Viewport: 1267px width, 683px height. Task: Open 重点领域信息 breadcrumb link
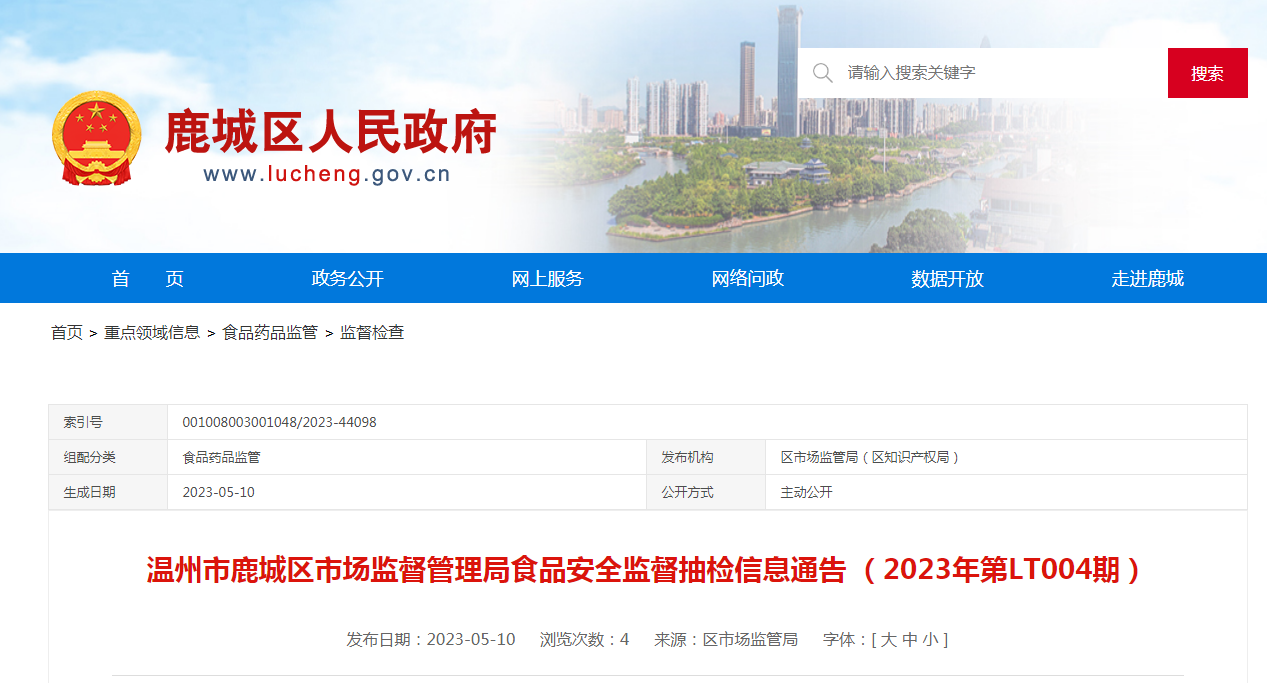click(x=152, y=333)
